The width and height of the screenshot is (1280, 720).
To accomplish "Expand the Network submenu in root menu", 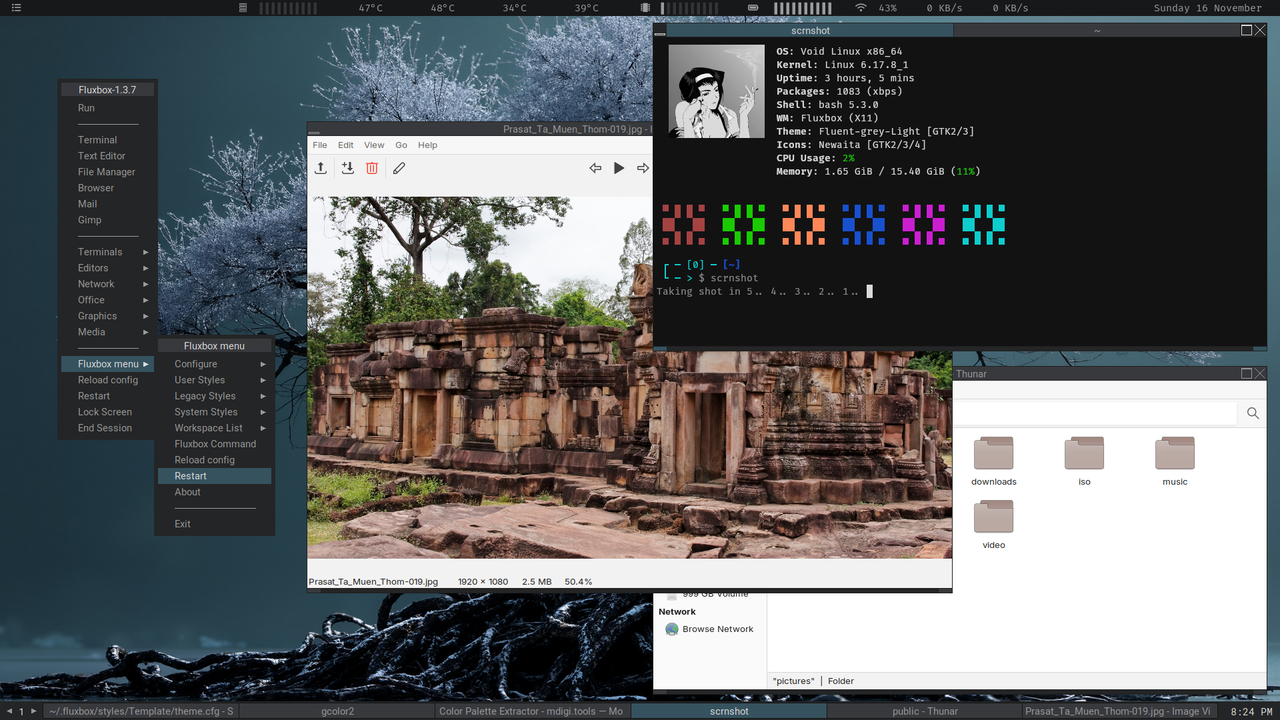I will click(x=108, y=284).
